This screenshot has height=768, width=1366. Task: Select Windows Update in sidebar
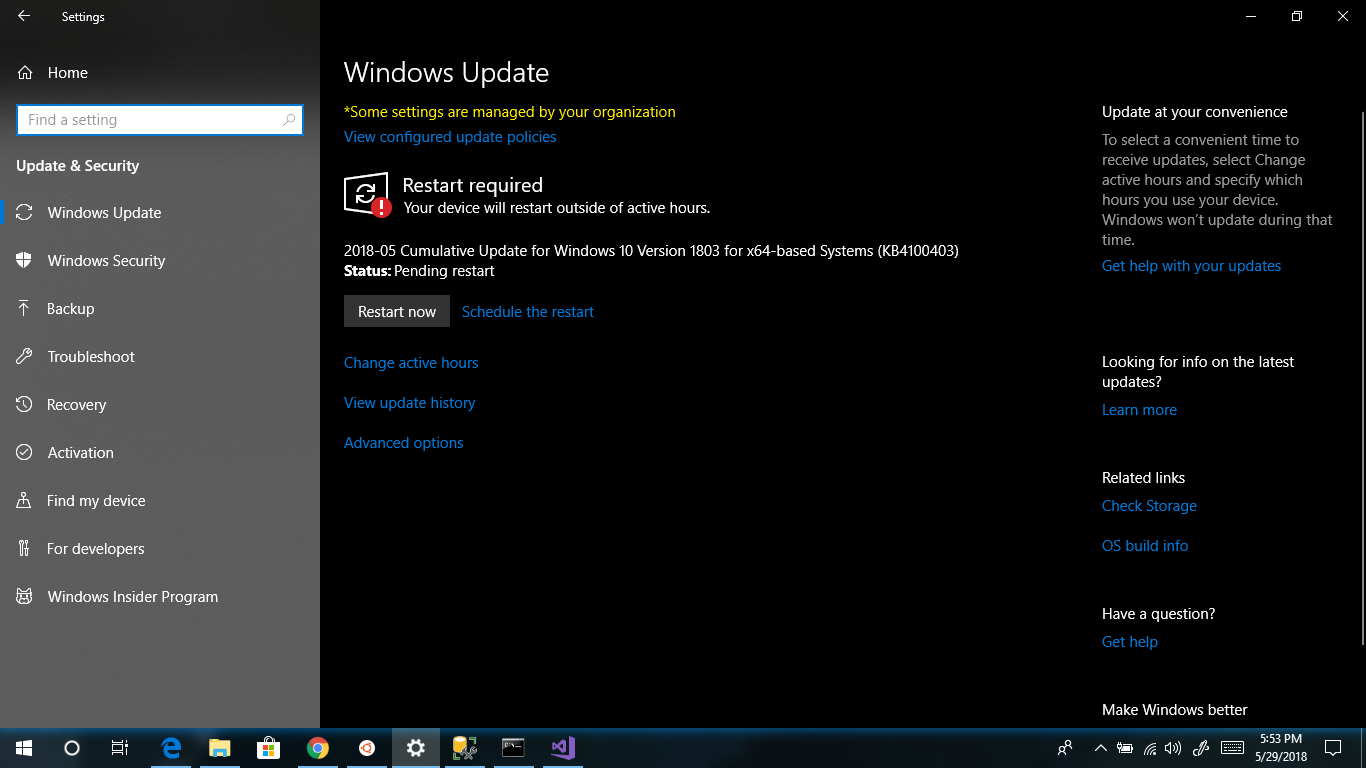tap(160, 213)
